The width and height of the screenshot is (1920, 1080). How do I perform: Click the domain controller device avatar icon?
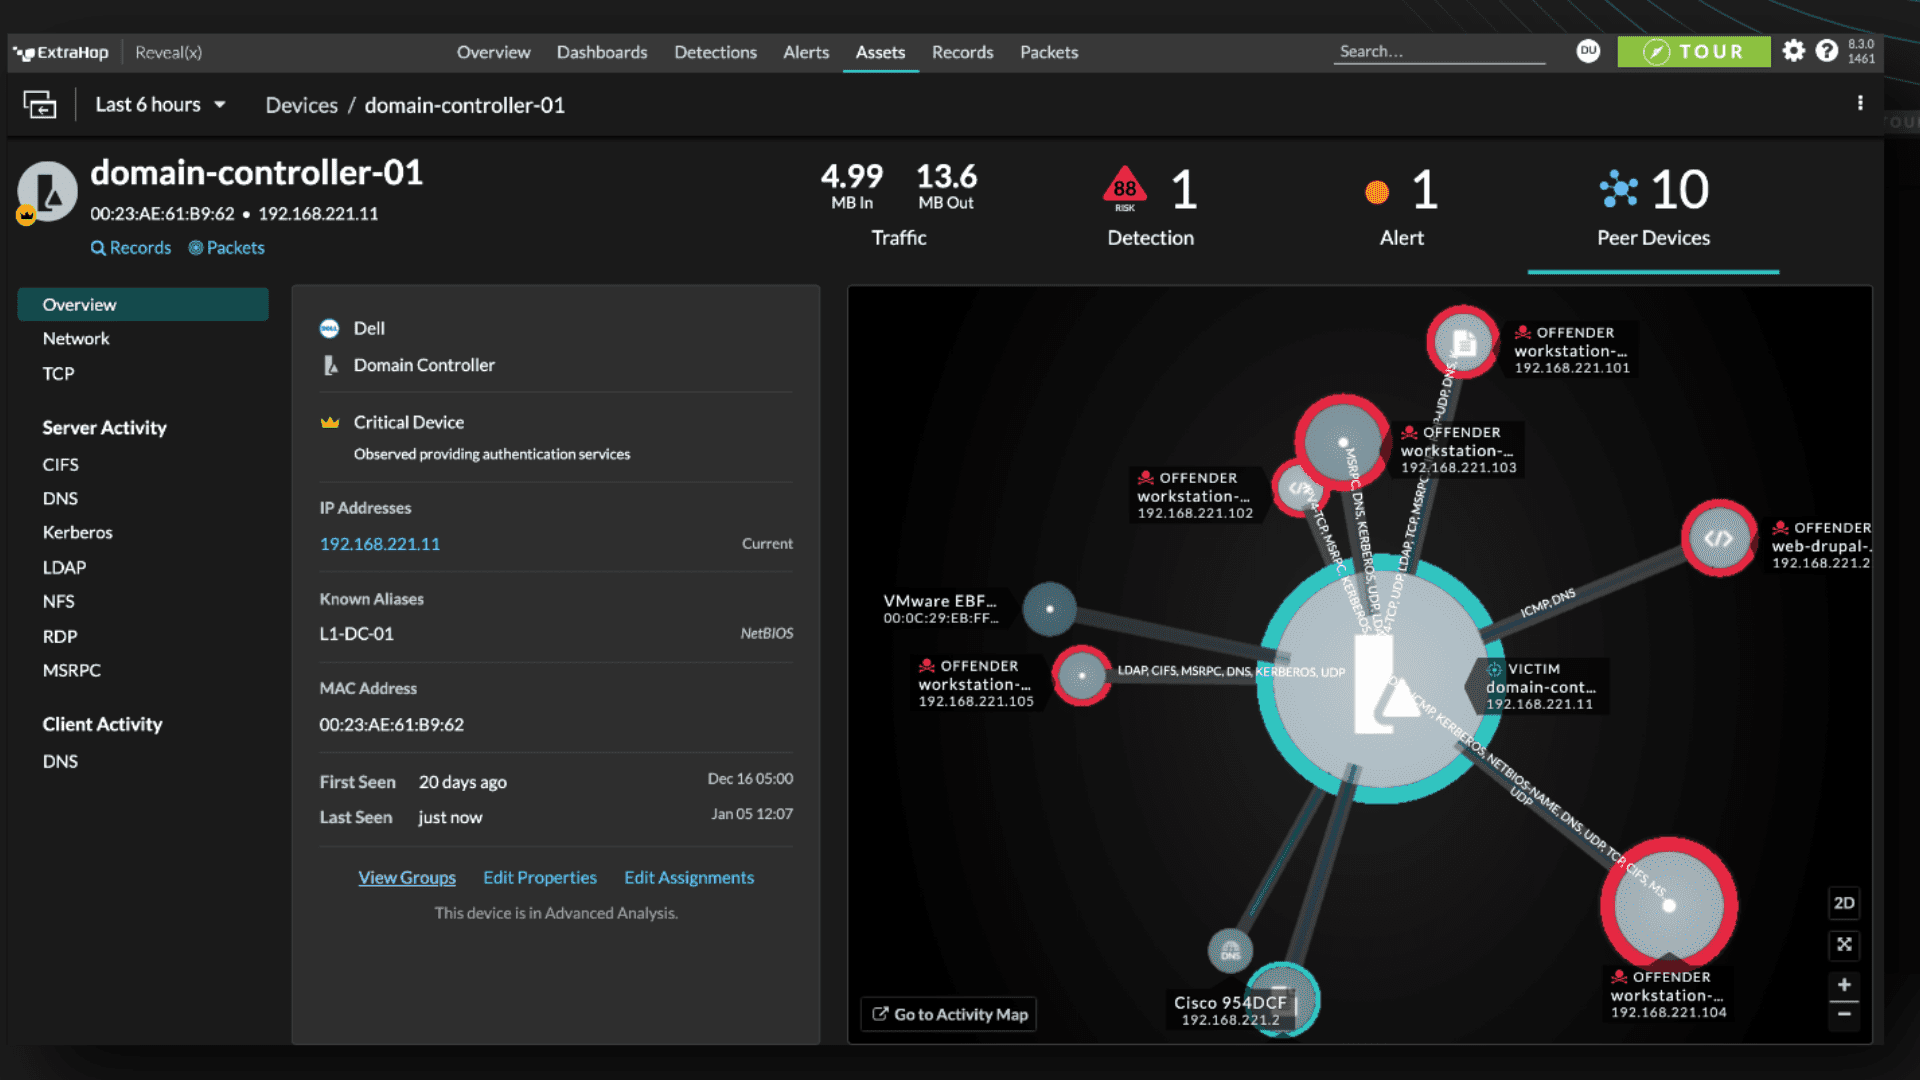click(47, 190)
